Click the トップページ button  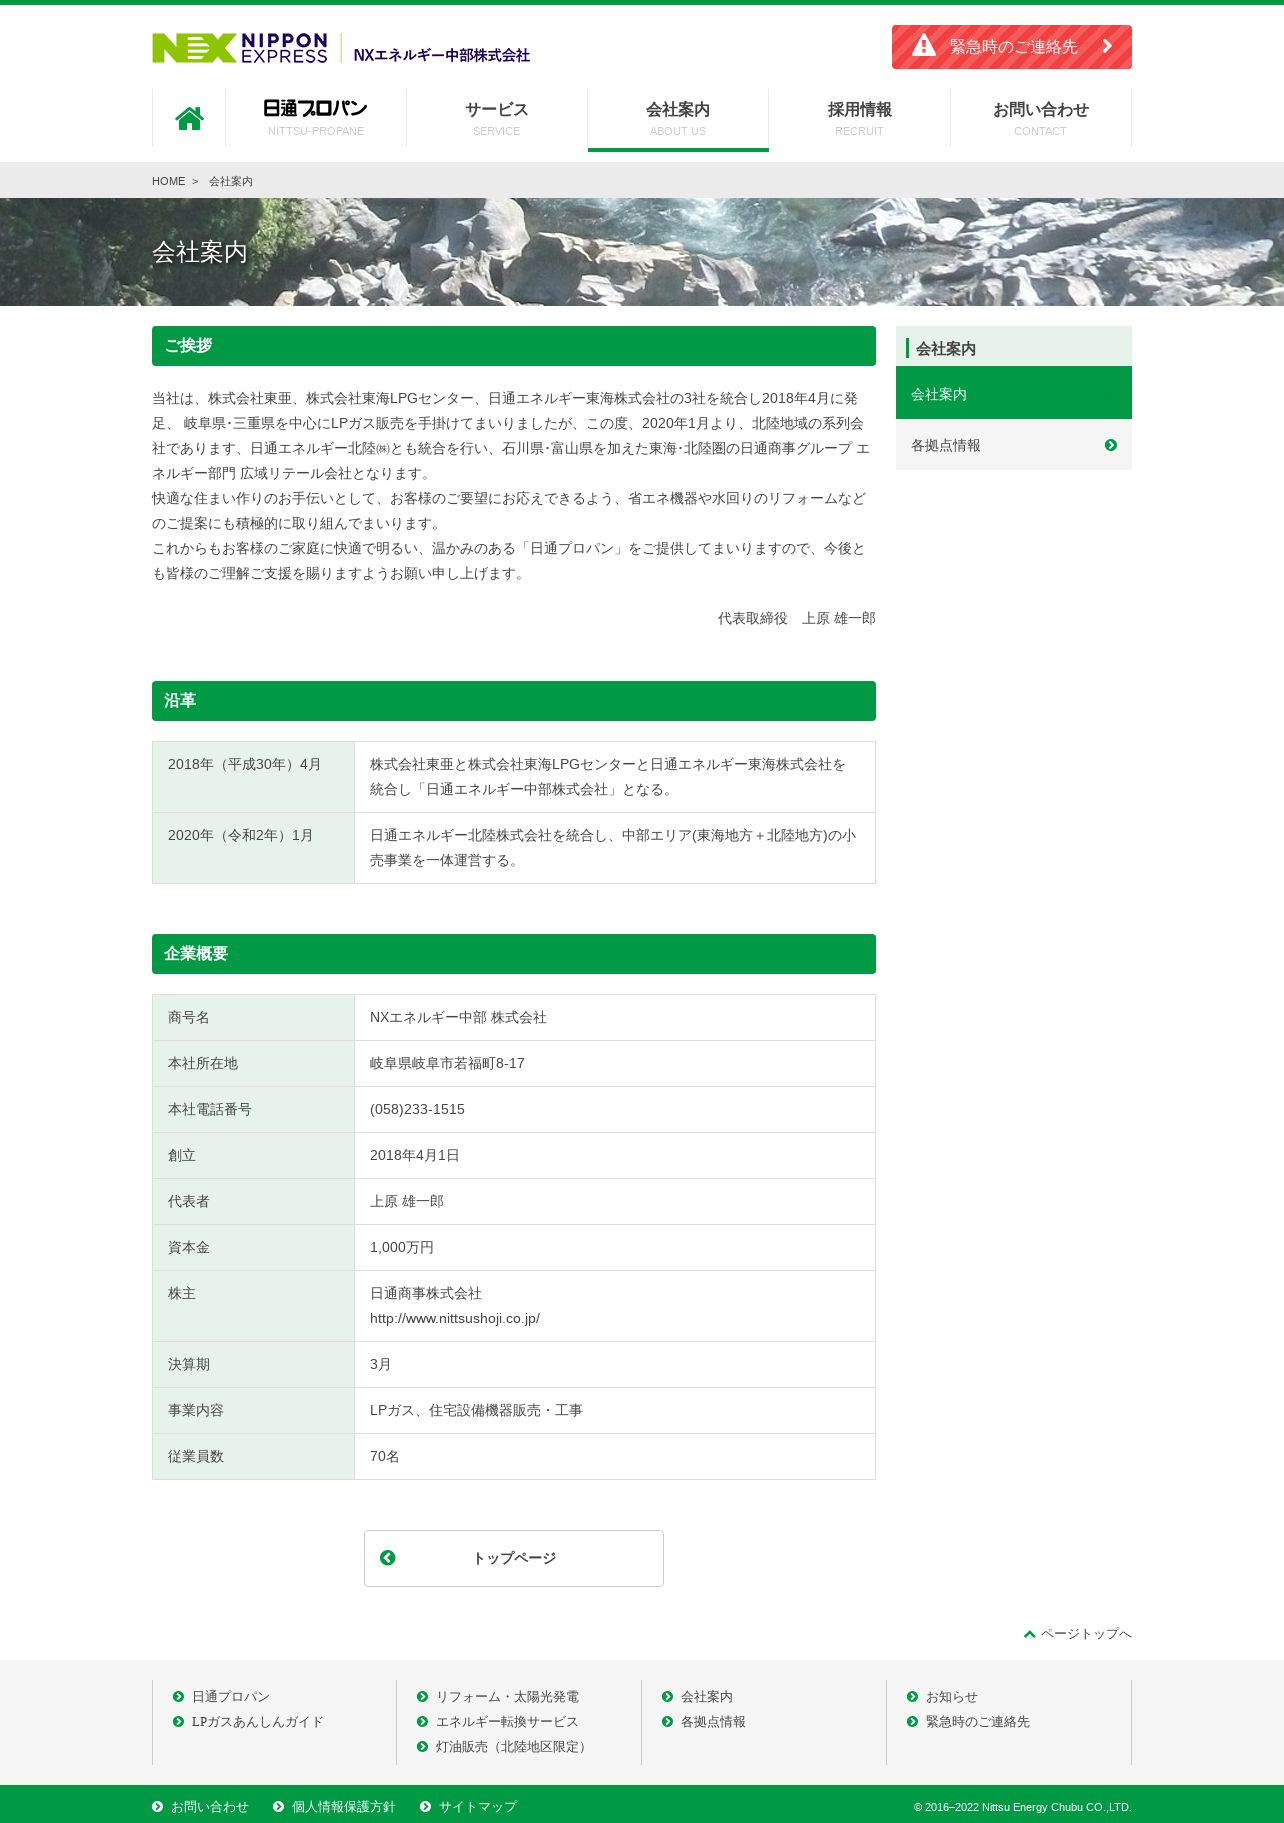(x=514, y=1558)
